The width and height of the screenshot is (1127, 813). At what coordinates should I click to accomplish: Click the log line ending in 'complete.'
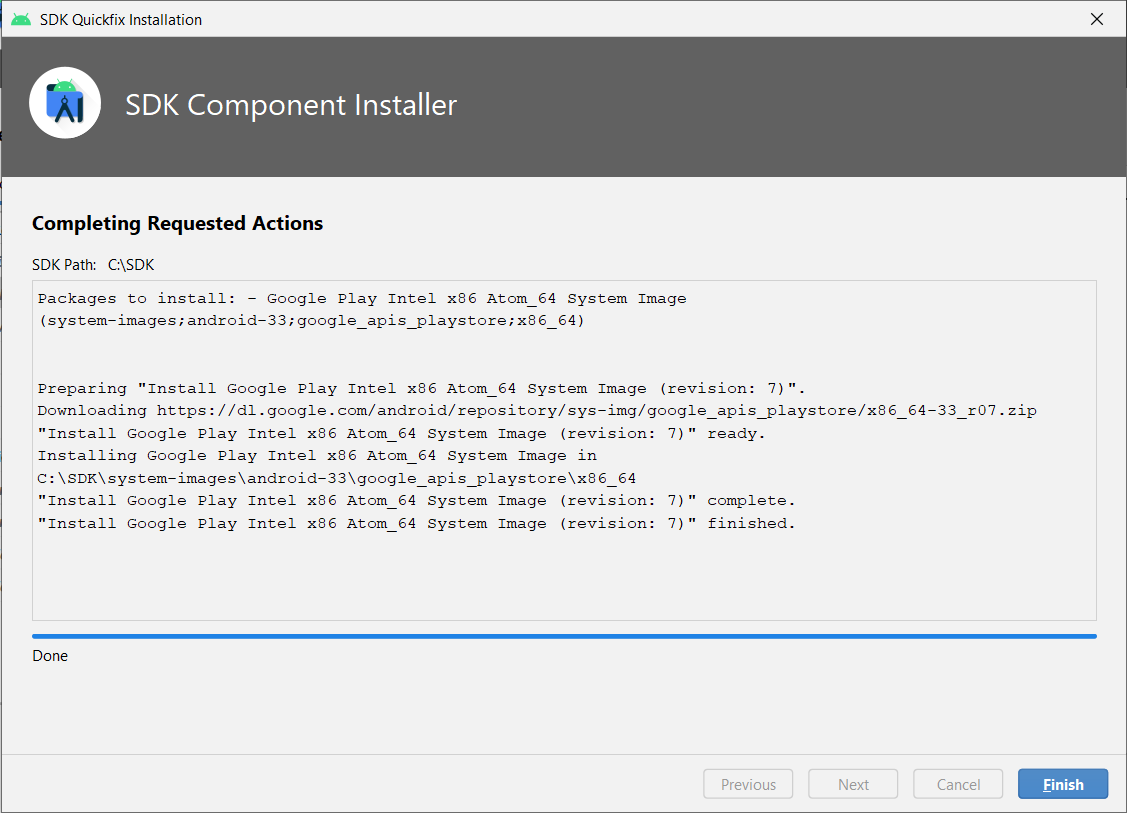tap(416, 500)
